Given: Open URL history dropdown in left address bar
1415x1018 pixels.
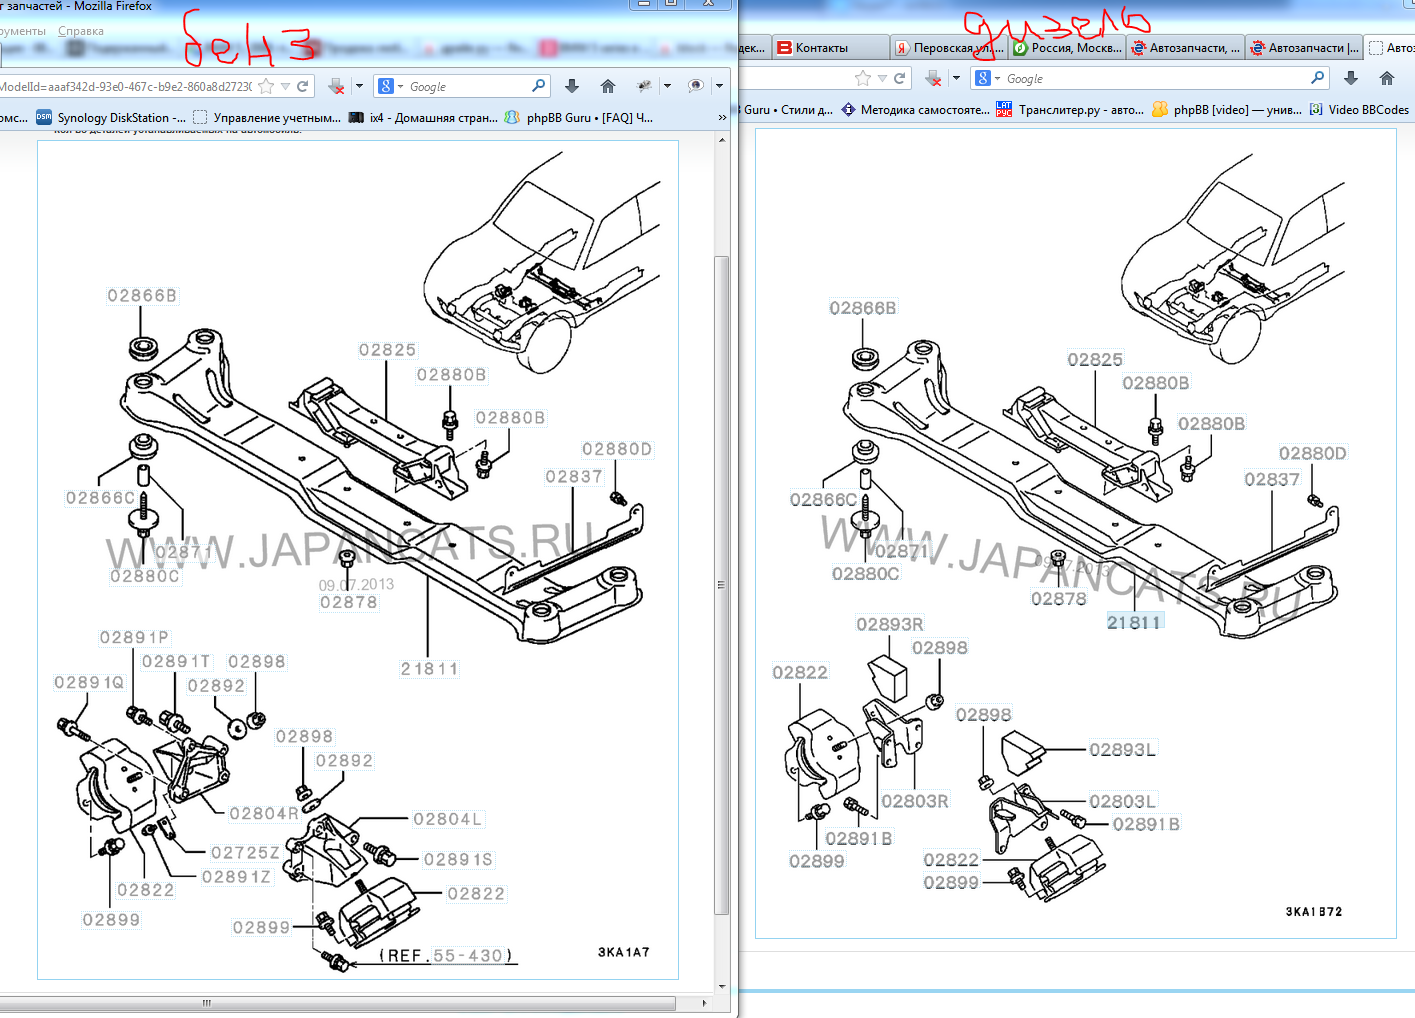Looking at the screenshot, I should click(x=285, y=87).
